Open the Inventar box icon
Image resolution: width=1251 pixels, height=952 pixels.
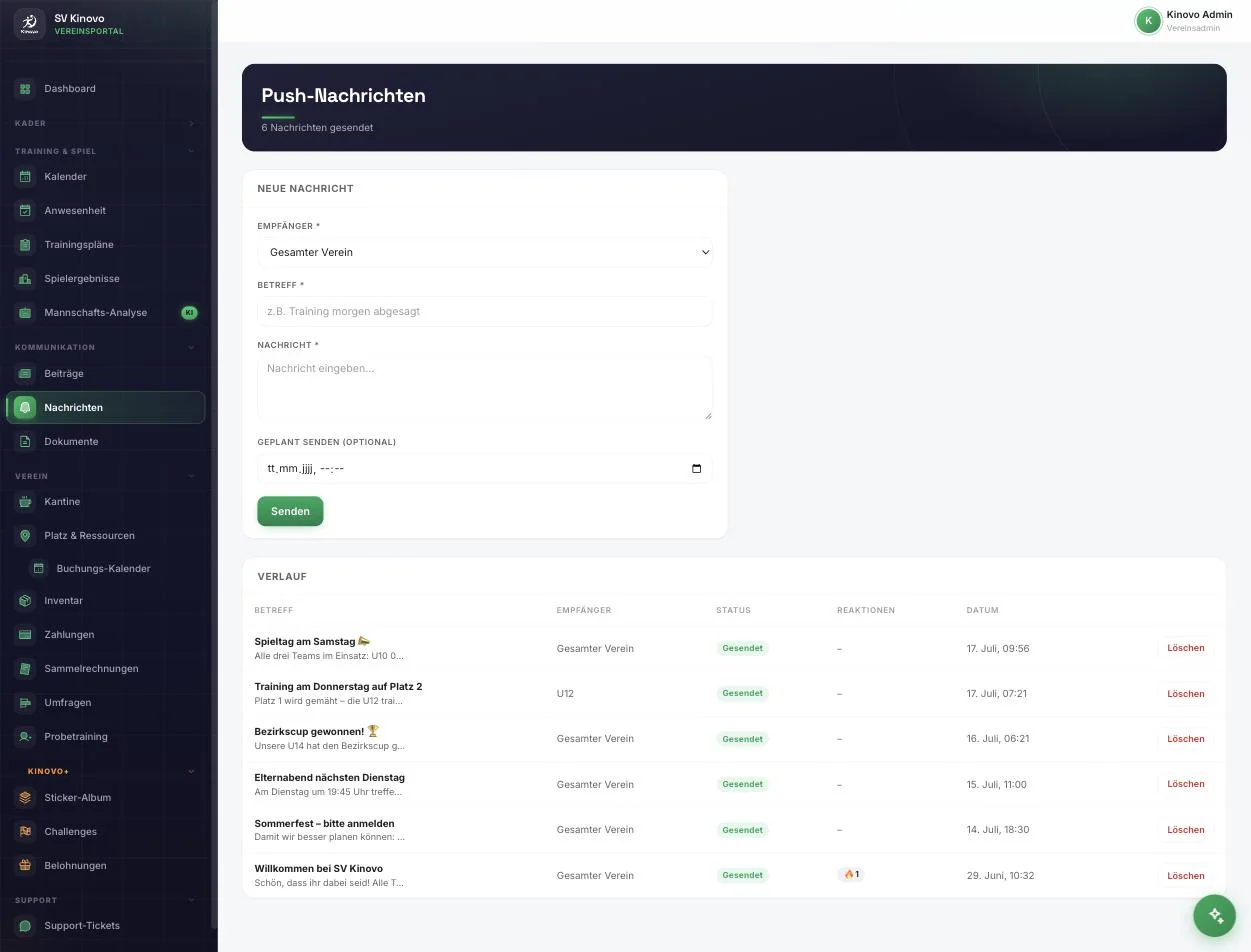coord(25,601)
